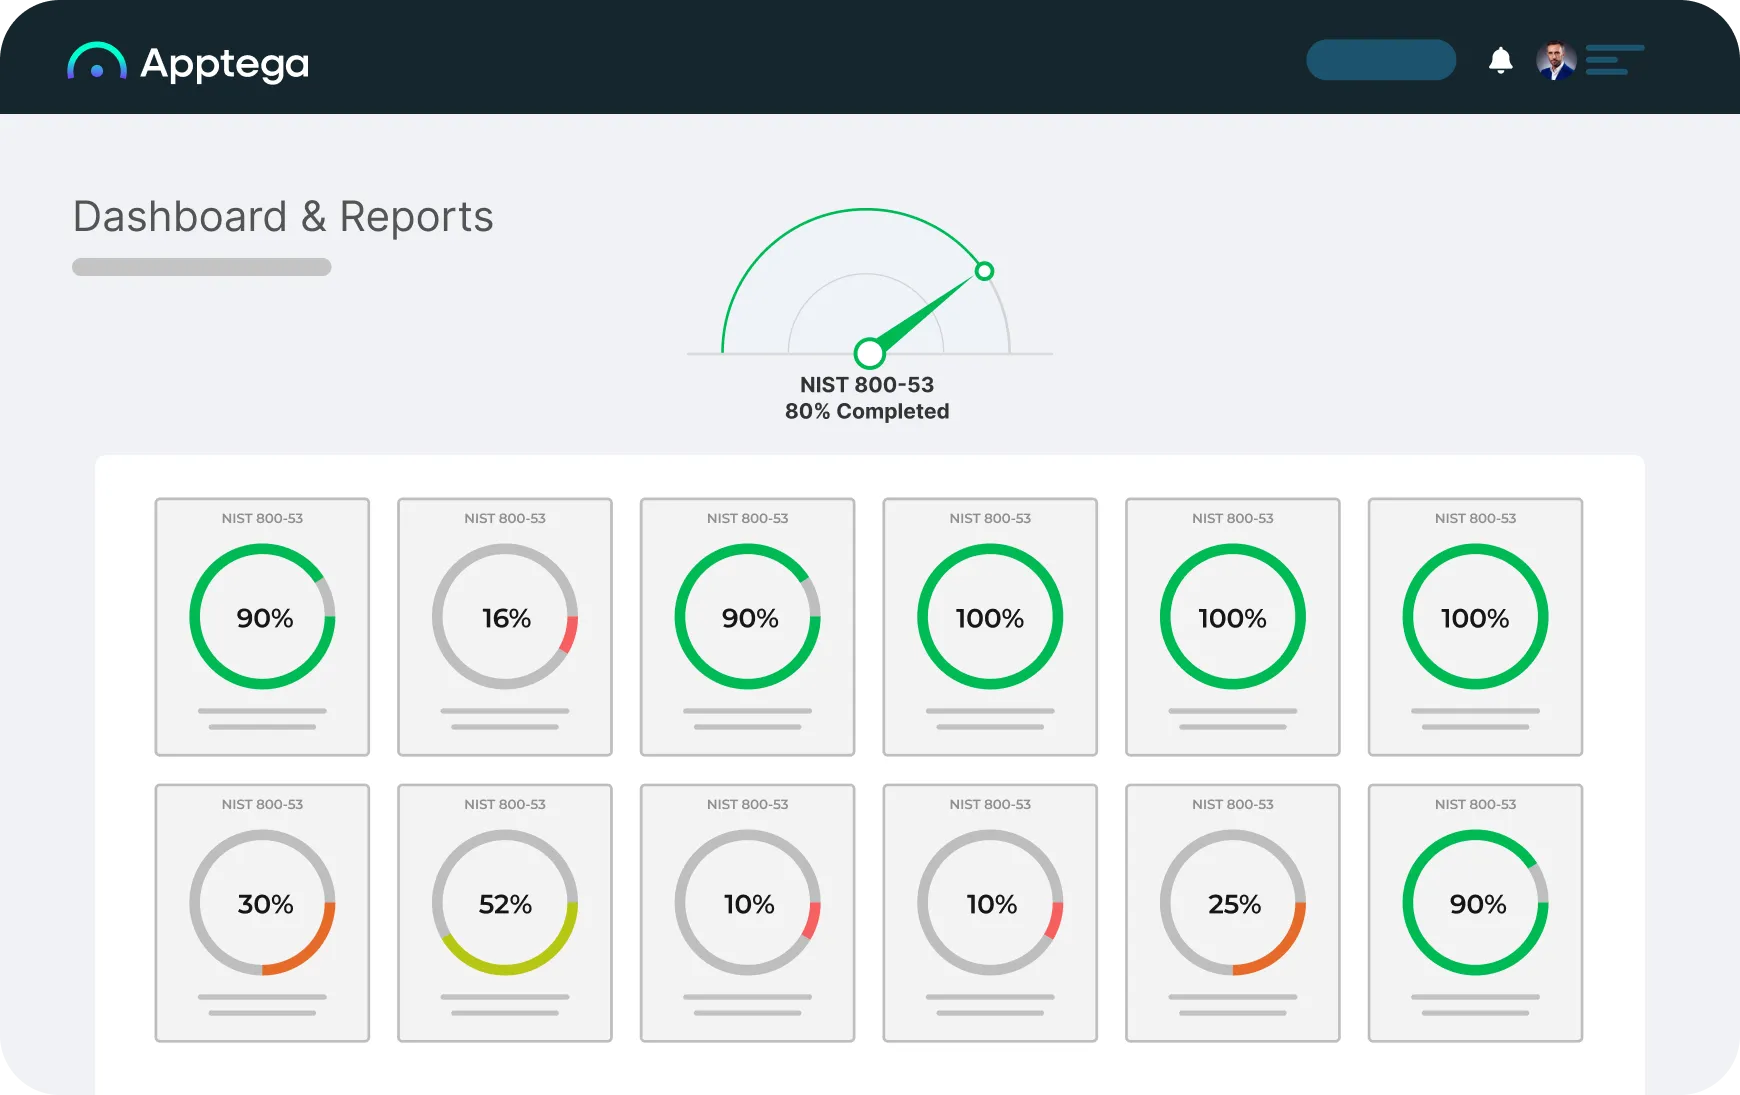Click the rightmost 100% NIST card
The width and height of the screenshot is (1740, 1095).
[1474, 617]
